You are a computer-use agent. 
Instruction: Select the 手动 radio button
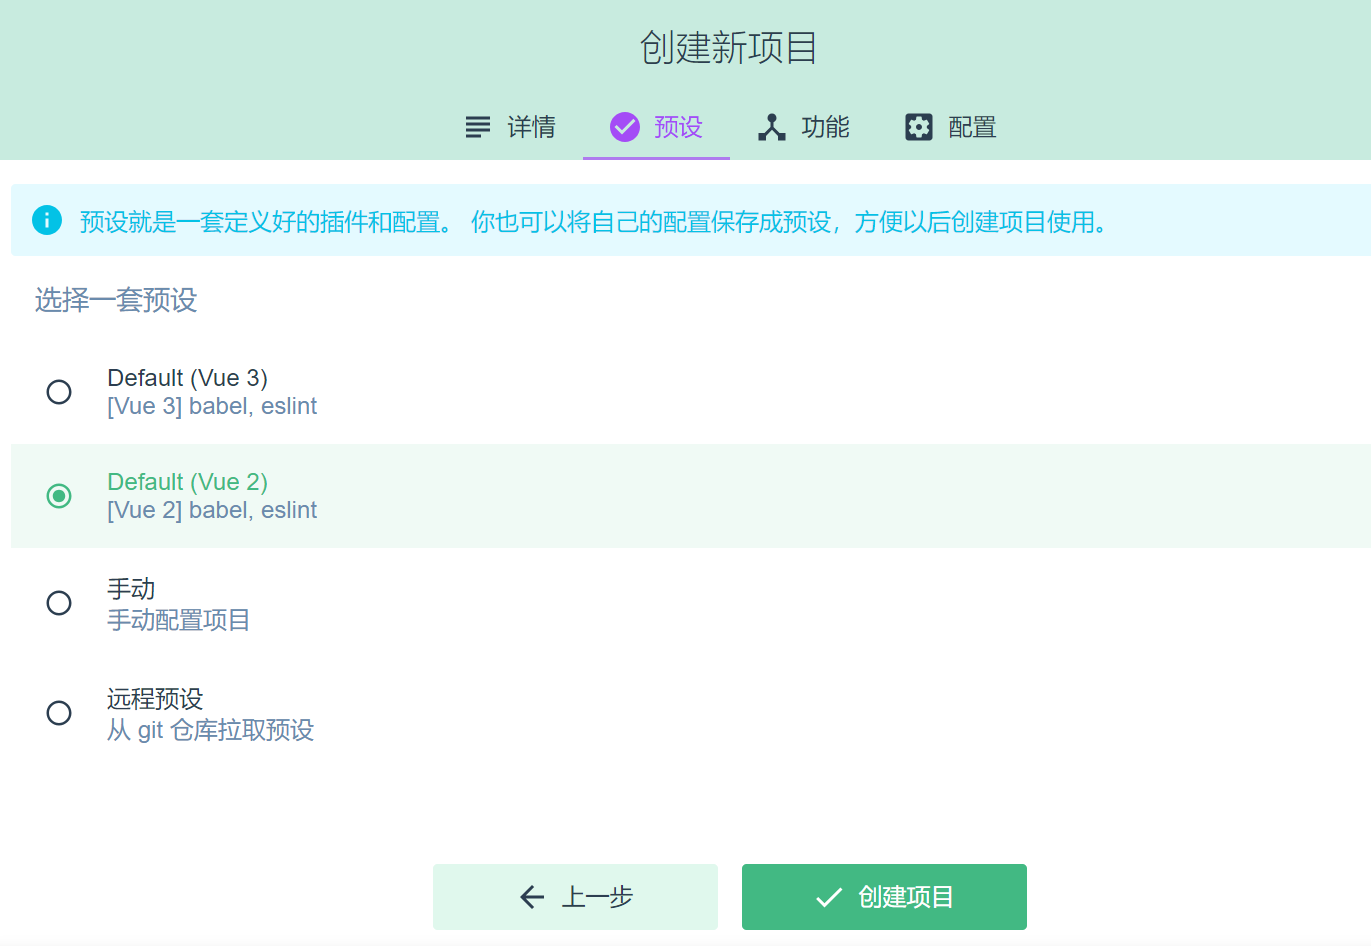[x=59, y=603]
